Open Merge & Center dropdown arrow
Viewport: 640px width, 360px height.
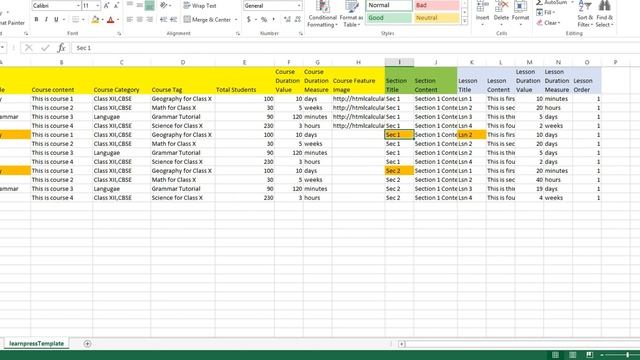(x=236, y=20)
